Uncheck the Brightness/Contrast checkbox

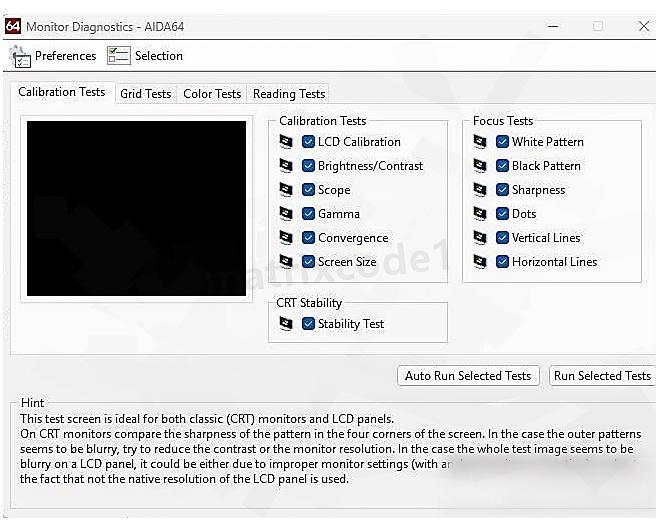pyautogui.click(x=308, y=166)
